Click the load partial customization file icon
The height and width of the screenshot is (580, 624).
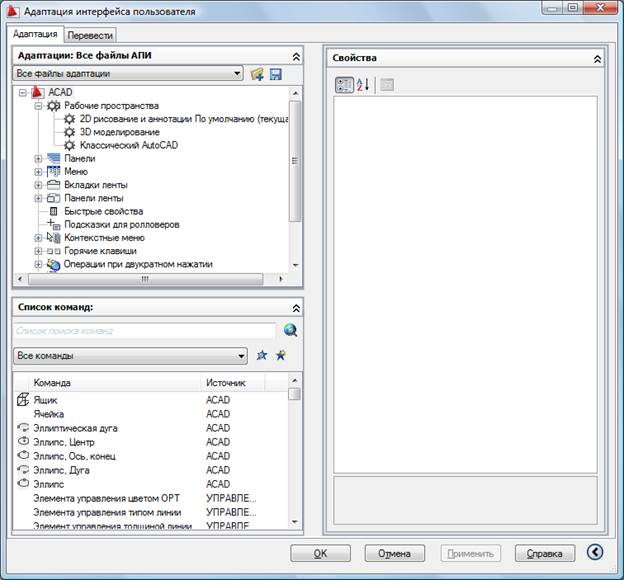coord(257,74)
